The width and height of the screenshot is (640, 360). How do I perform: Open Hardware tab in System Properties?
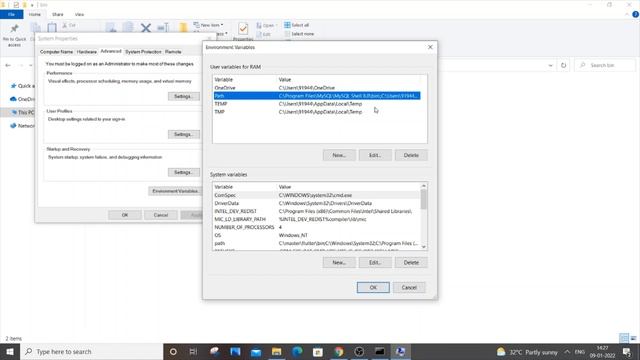pos(87,52)
